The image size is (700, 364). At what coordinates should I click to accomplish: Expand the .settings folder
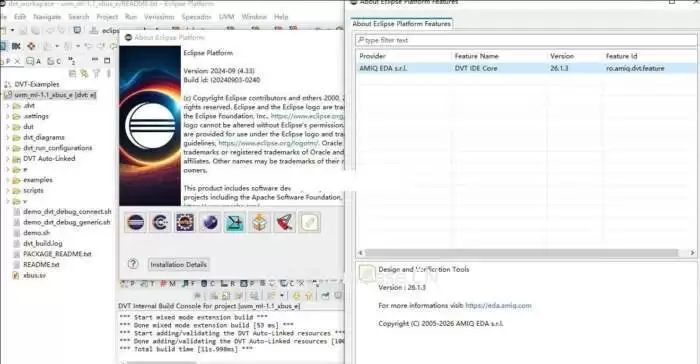click(7, 116)
